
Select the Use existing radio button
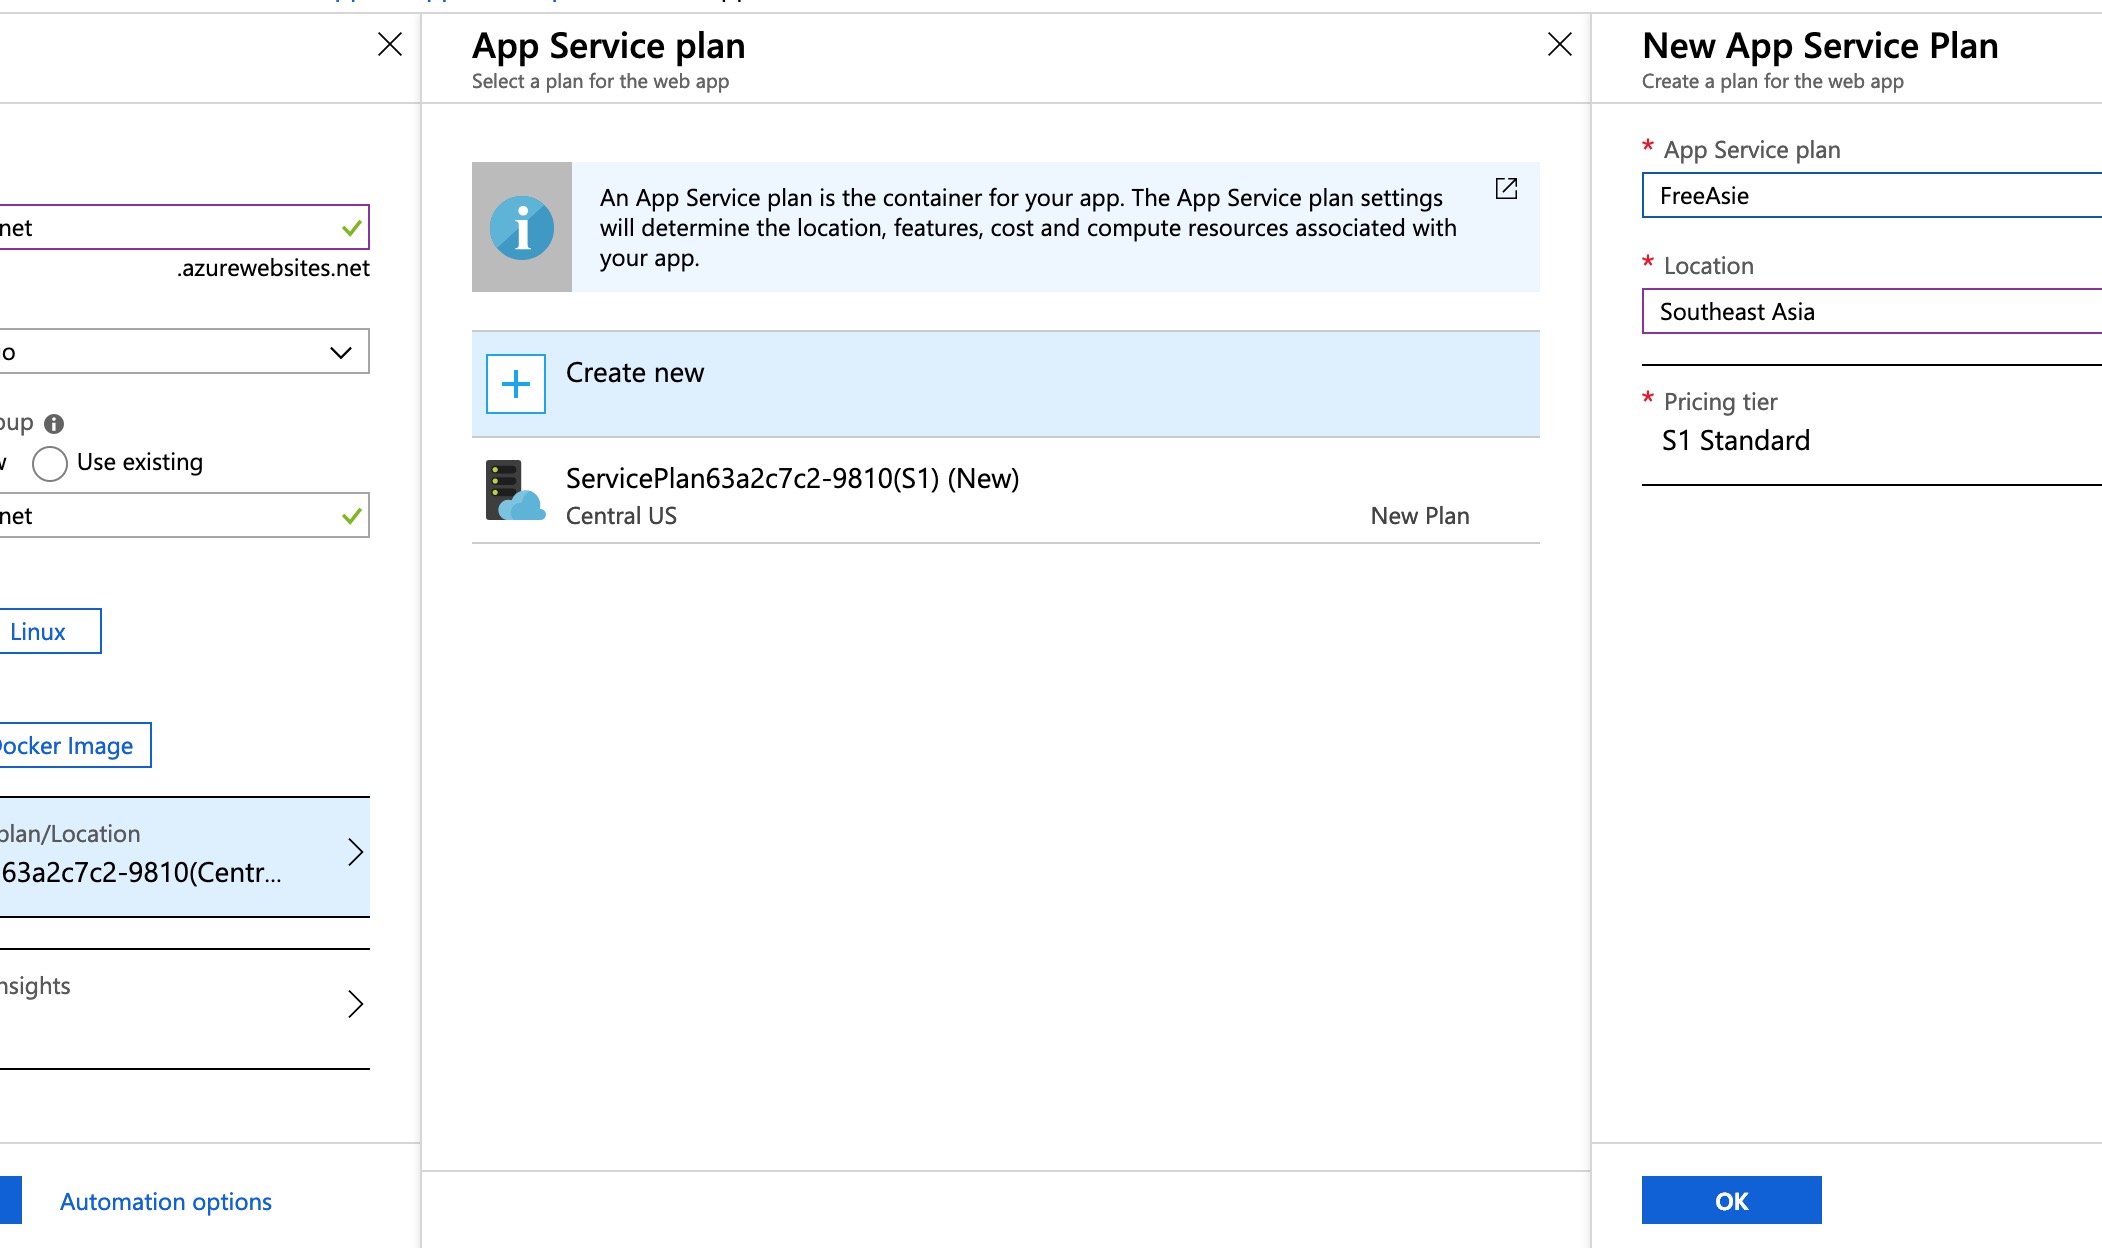[50, 463]
